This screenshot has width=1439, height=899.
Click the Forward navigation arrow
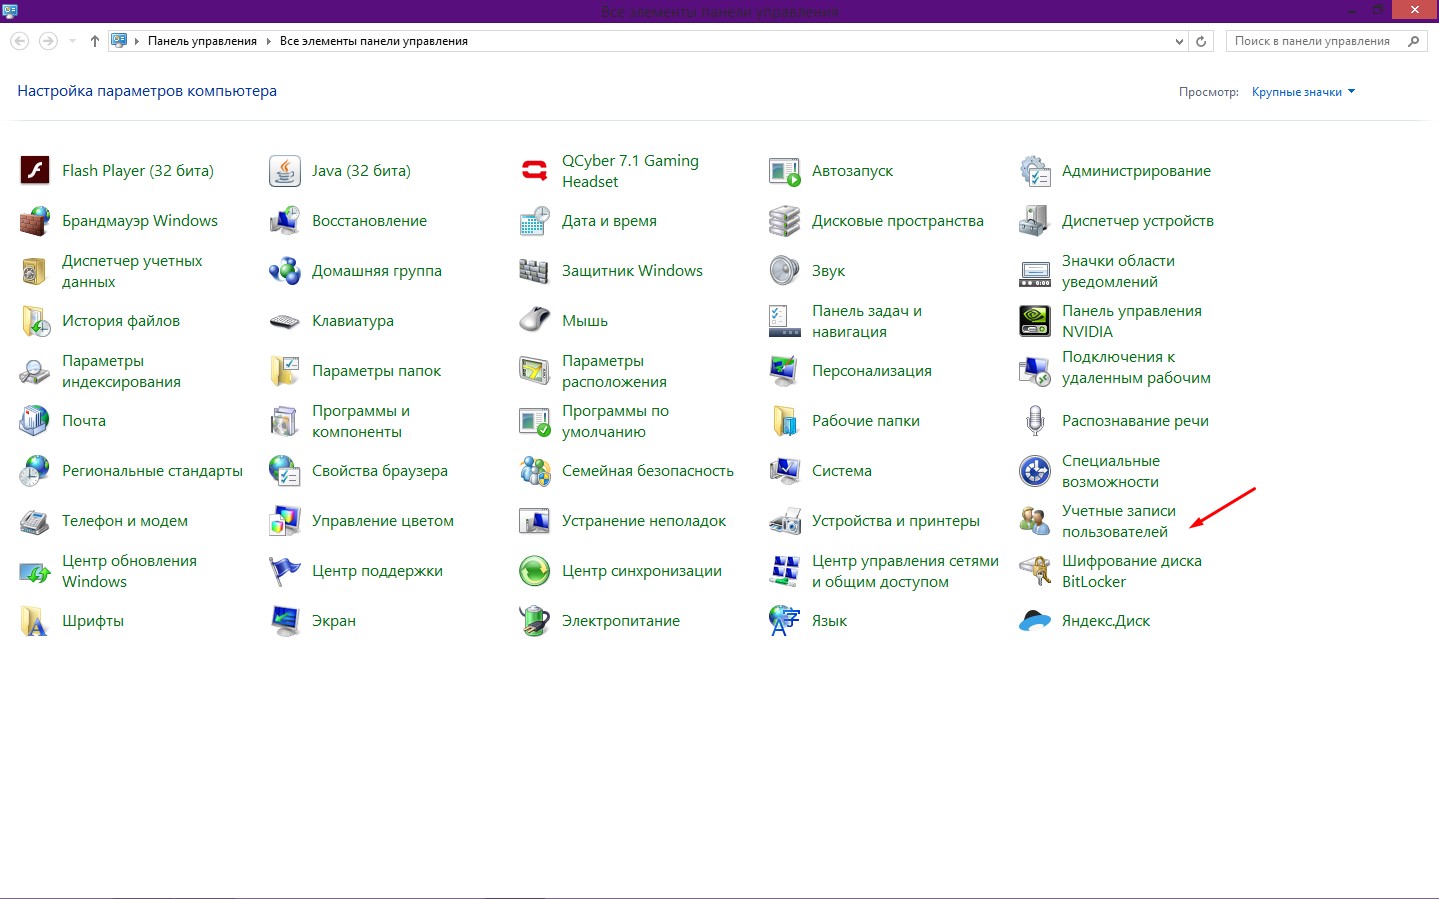[48, 41]
